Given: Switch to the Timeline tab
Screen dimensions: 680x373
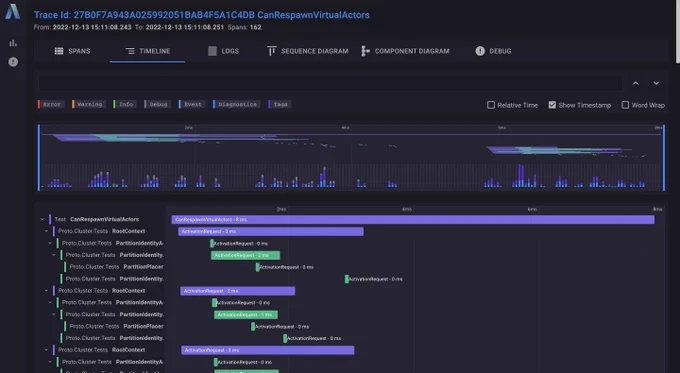Looking at the screenshot, I should (147, 51).
